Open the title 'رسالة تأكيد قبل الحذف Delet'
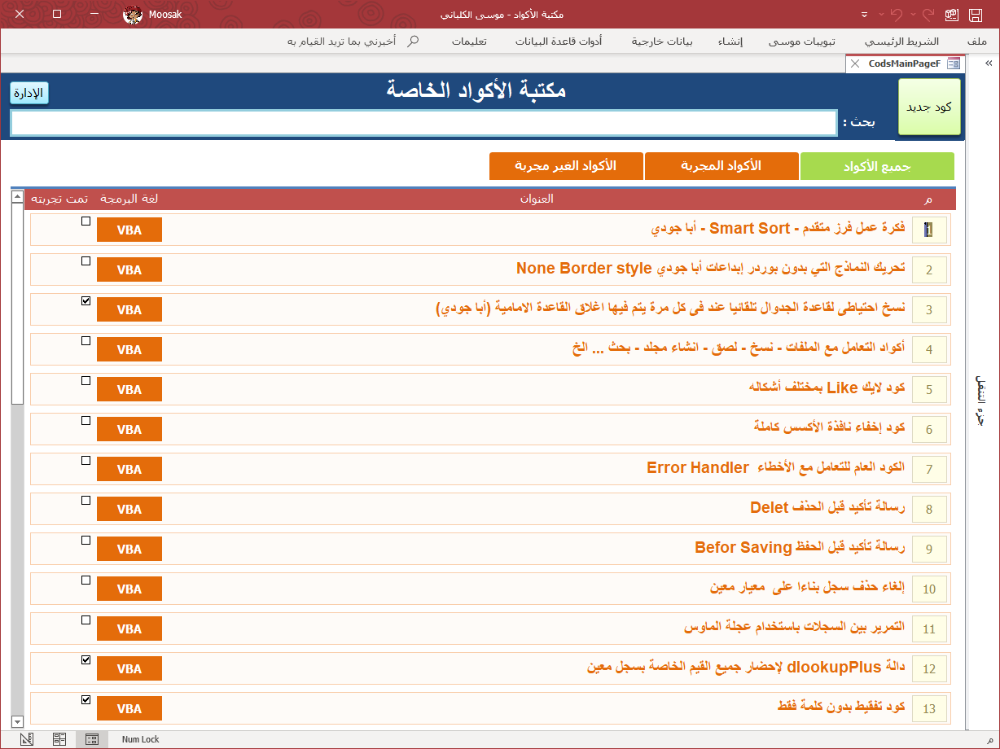 [828, 508]
